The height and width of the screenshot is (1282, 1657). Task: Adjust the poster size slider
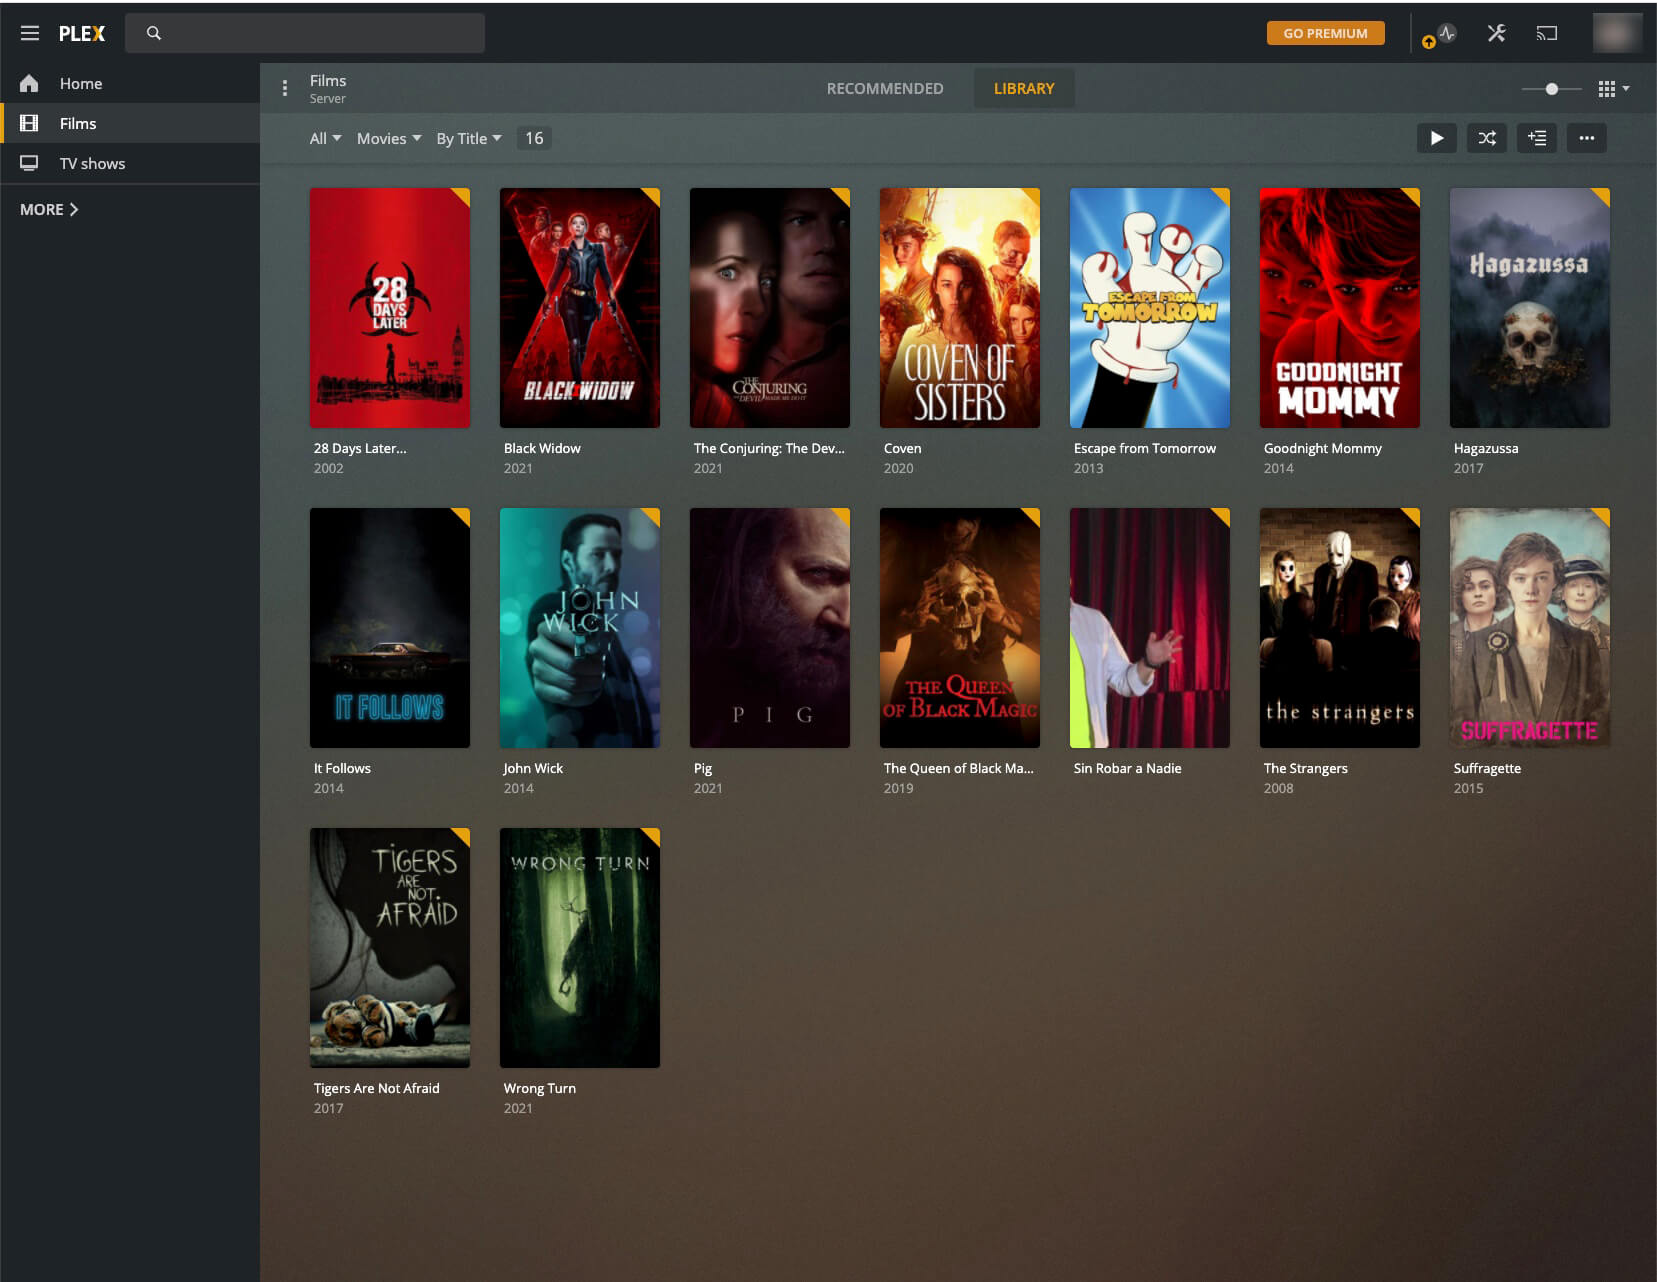tap(1551, 89)
